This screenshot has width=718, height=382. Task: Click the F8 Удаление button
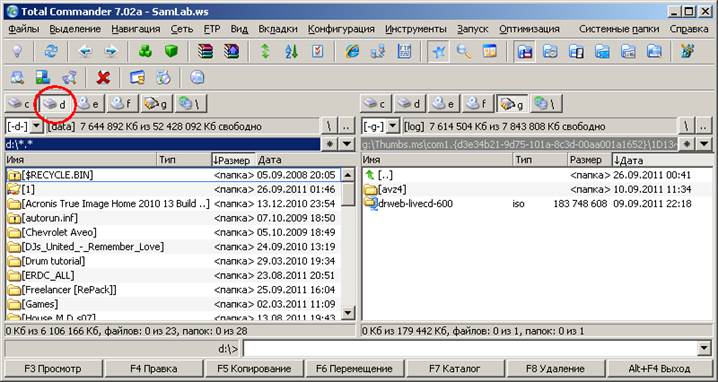[555, 368]
